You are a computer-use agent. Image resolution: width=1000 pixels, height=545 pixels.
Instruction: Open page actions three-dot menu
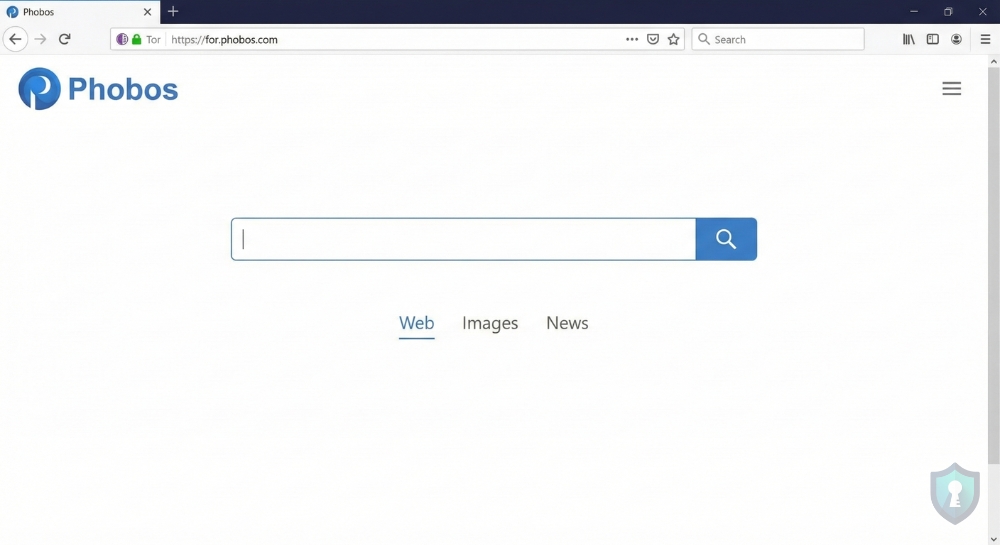click(632, 39)
